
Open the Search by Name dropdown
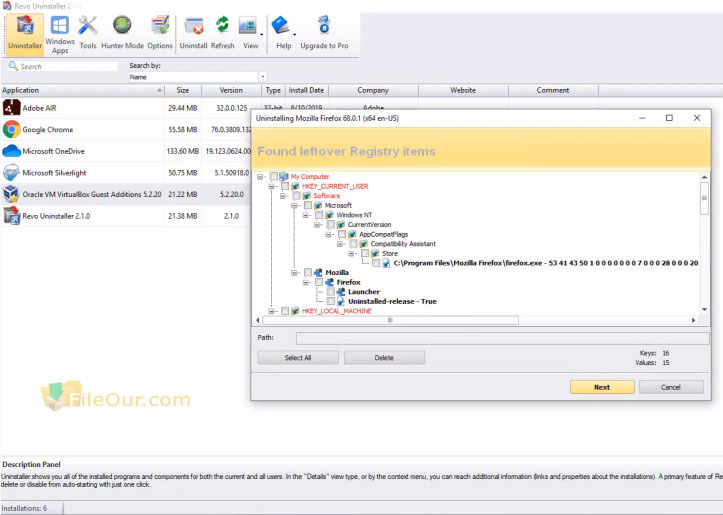point(263,77)
